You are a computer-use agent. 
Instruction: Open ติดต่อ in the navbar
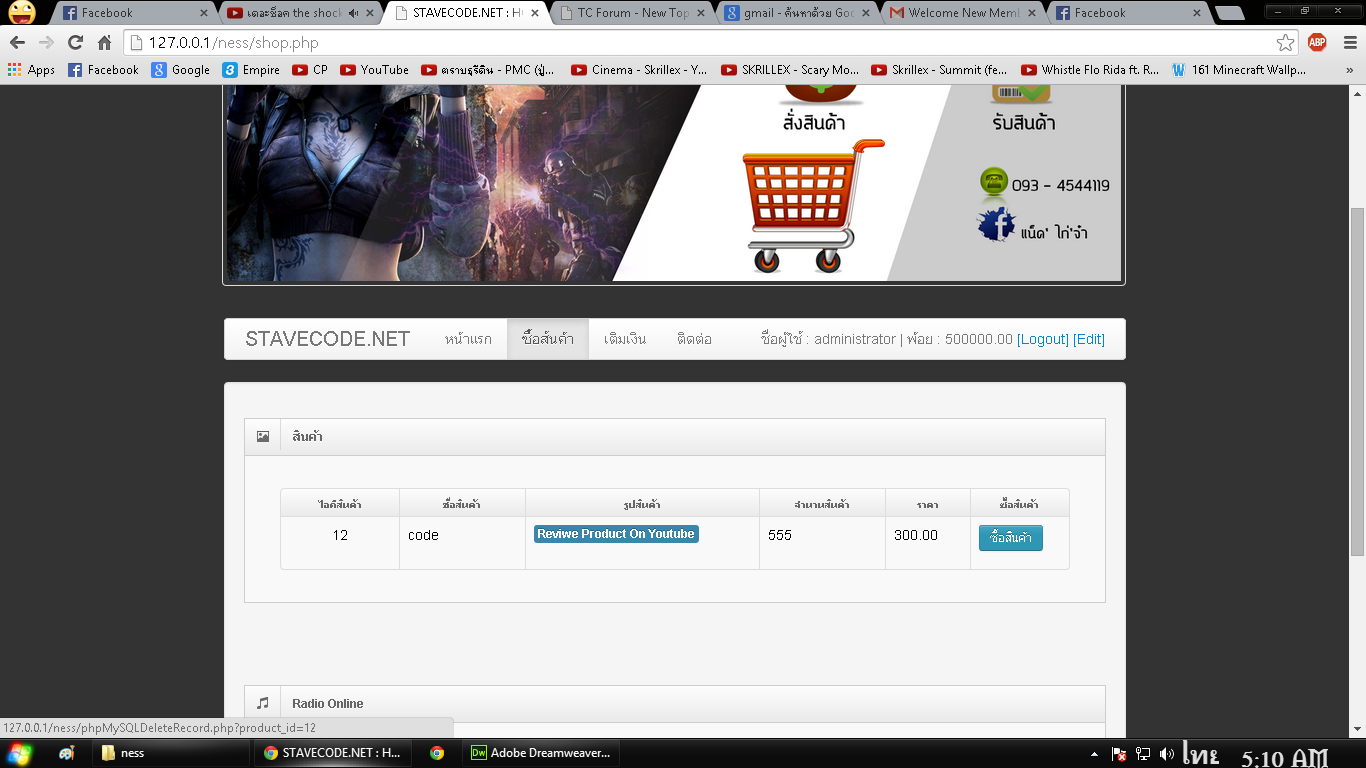(x=694, y=339)
